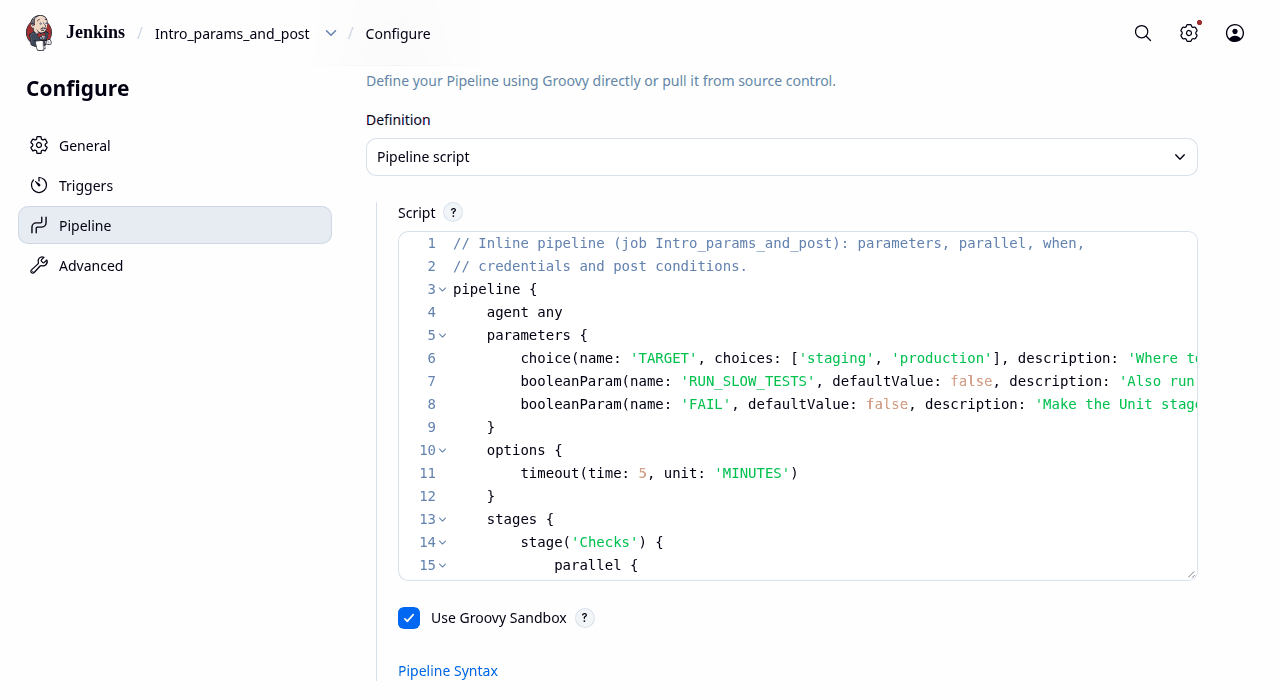Toggle the Use Groovy Sandbox checkbox
1280x700 pixels.
pos(409,618)
